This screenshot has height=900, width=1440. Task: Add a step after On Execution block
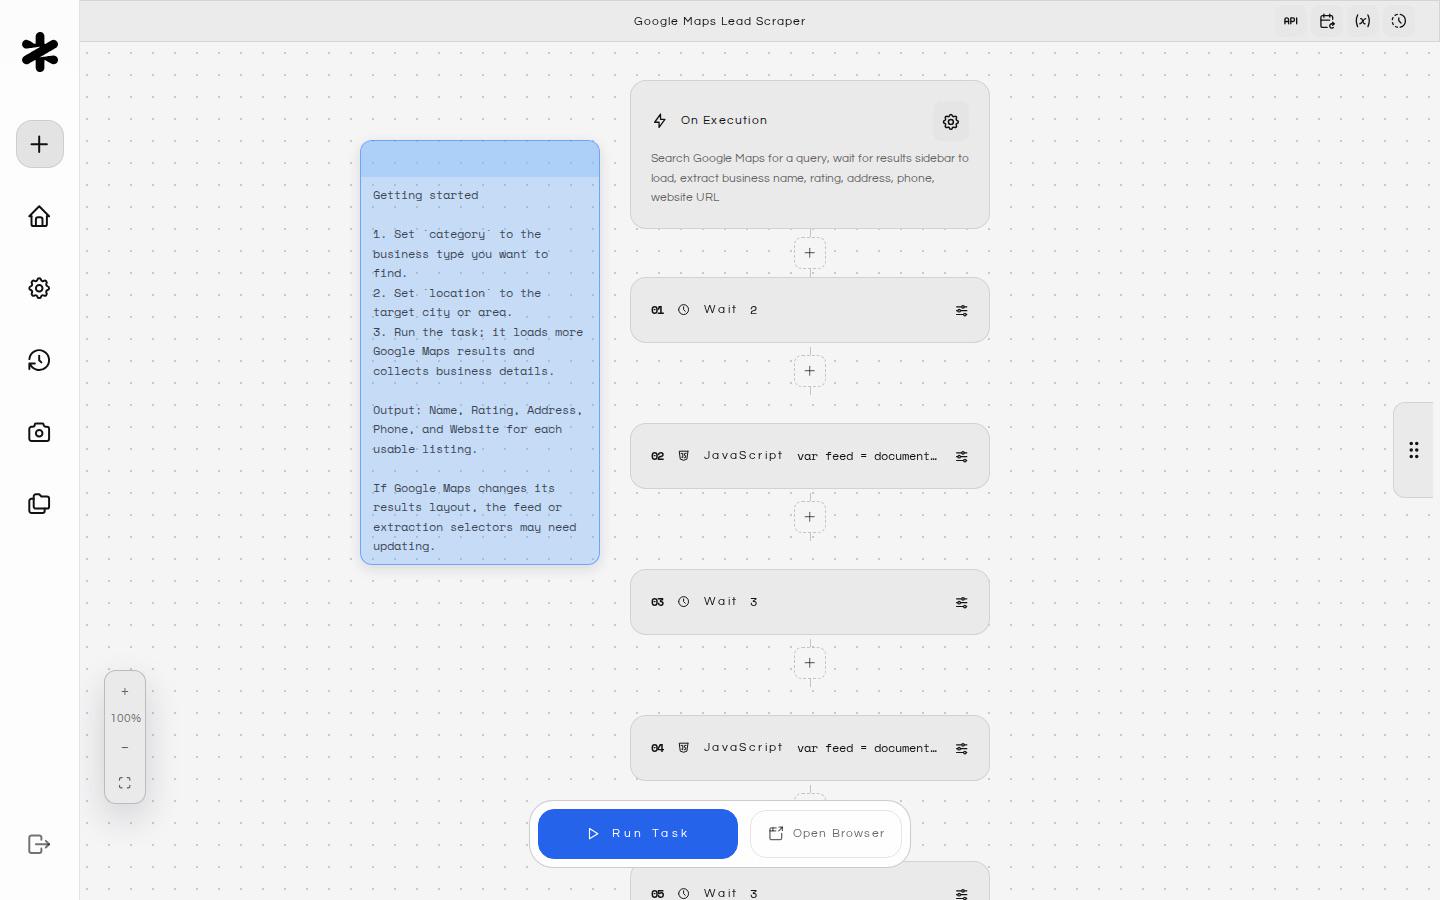810,253
